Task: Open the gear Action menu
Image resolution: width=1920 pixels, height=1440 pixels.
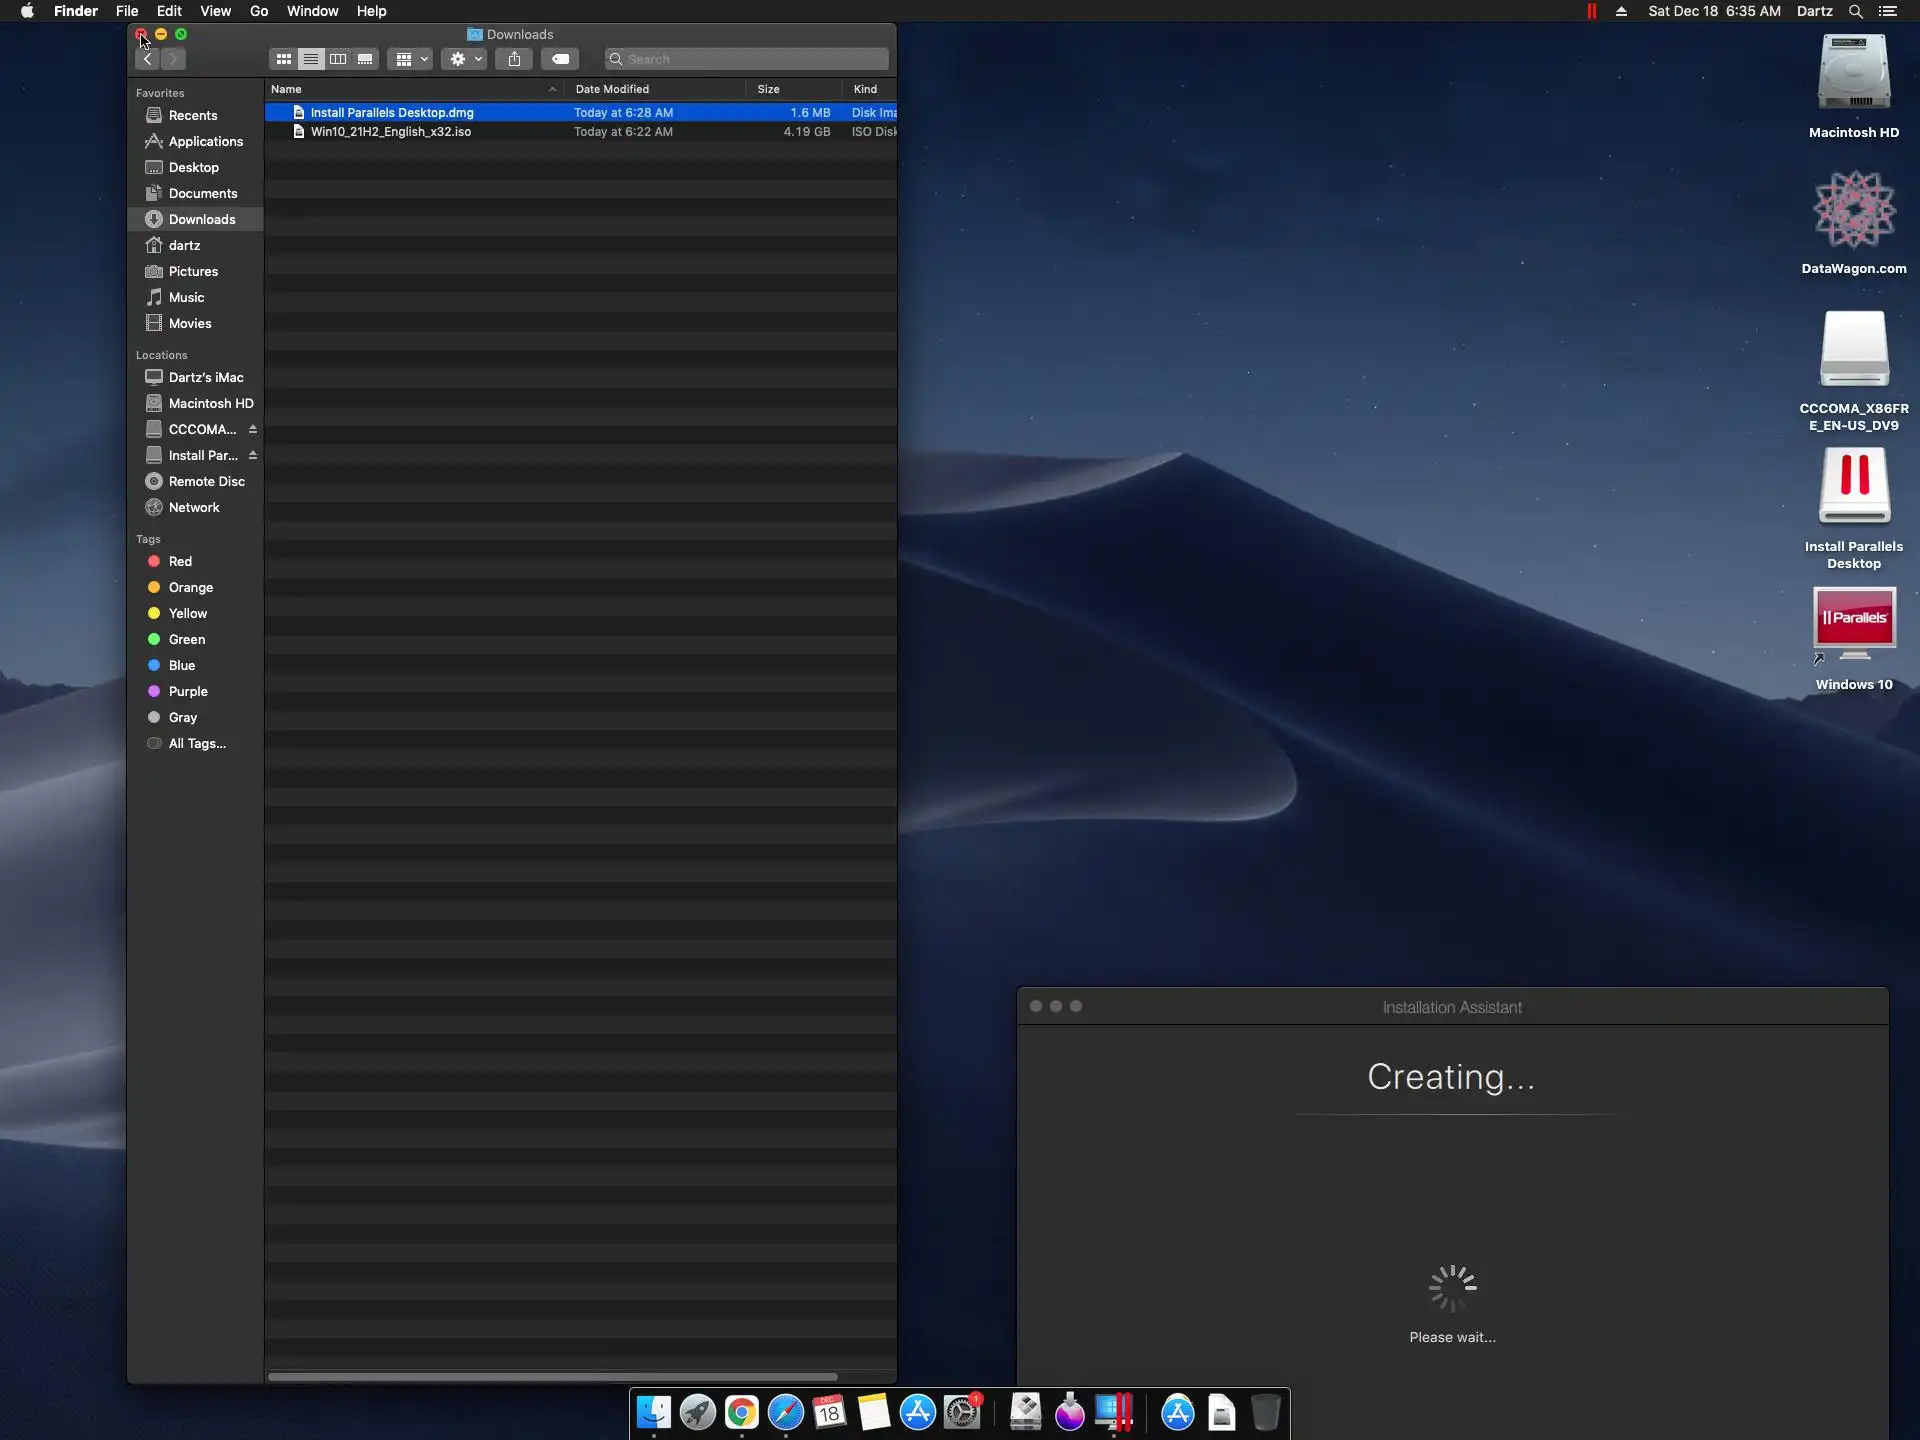Action: [464, 59]
